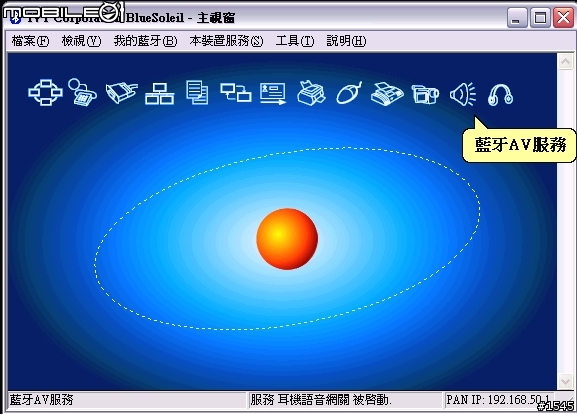The height and width of the screenshot is (414, 577).
Task: Maximize the BlueSoleil main window
Action: point(540,18)
